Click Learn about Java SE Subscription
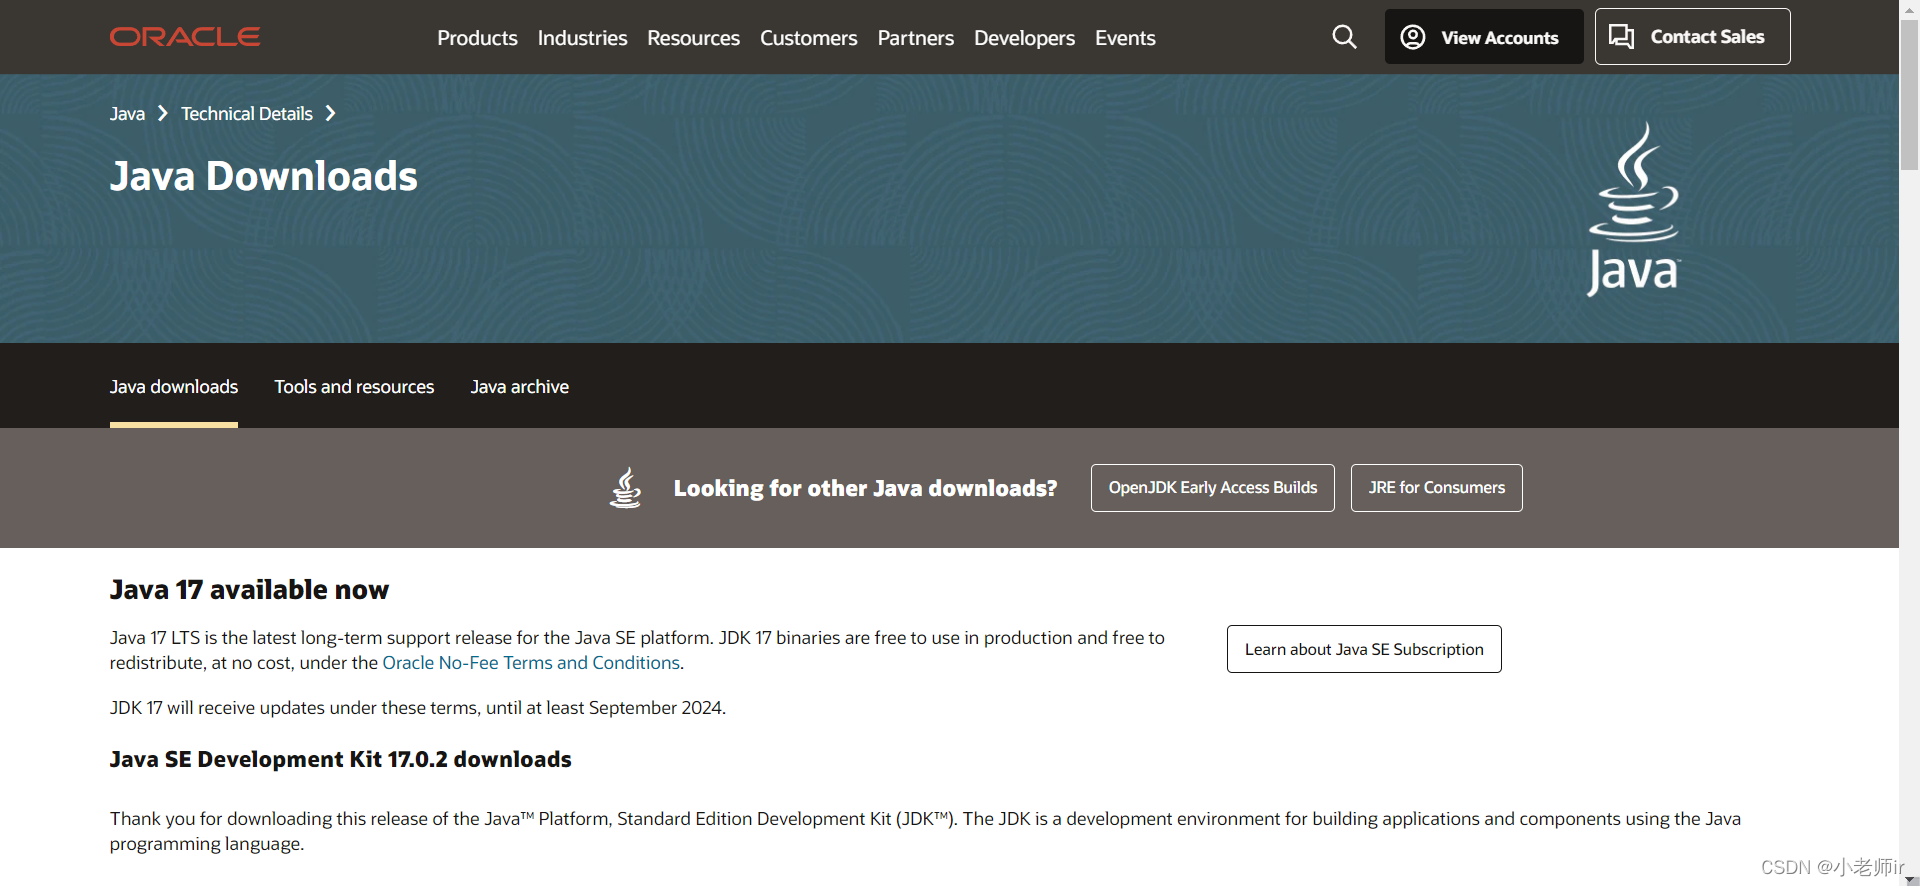Image resolution: width=1920 pixels, height=886 pixels. pyautogui.click(x=1364, y=649)
